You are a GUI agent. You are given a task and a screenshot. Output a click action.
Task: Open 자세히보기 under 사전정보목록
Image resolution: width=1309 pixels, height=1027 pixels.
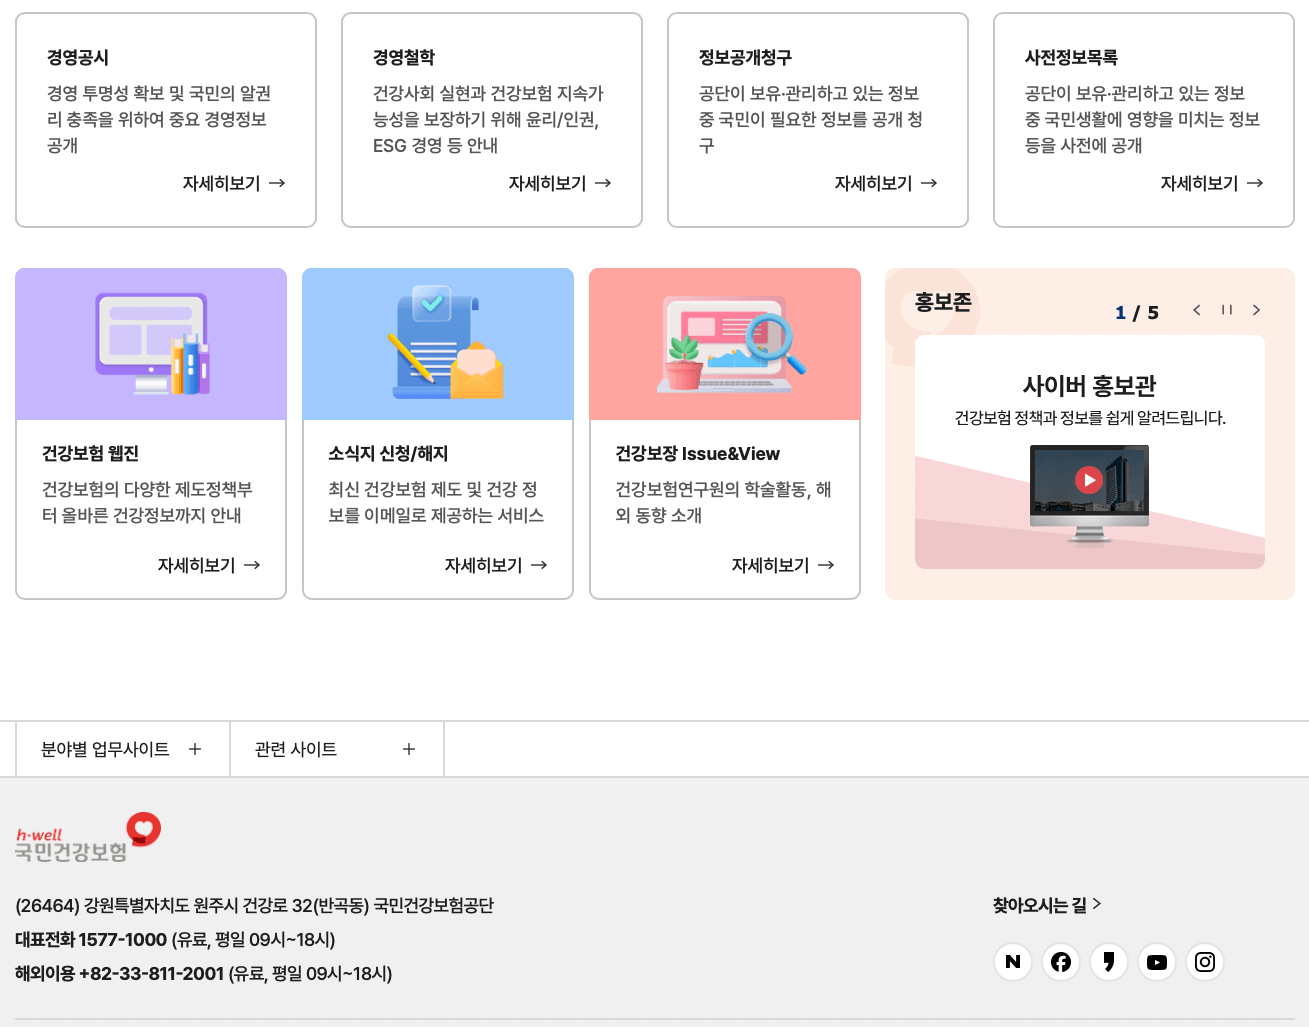1211,183
